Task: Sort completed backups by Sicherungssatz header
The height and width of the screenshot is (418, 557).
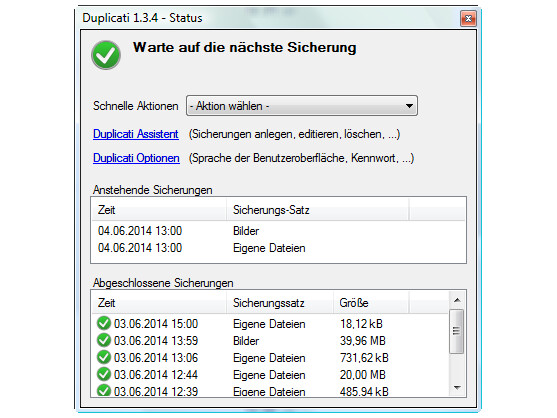Action: (x=280, y=303)
